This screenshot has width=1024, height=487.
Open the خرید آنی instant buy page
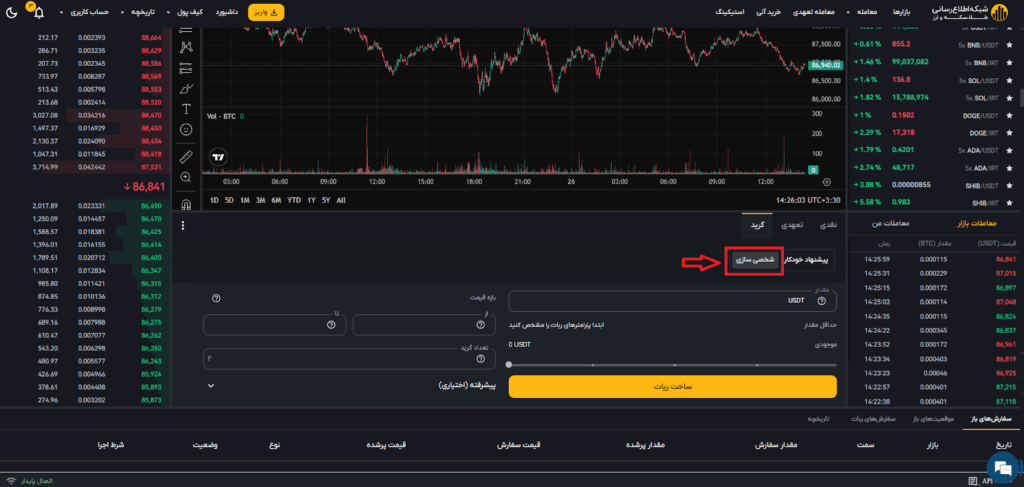(x=769, y=12)
